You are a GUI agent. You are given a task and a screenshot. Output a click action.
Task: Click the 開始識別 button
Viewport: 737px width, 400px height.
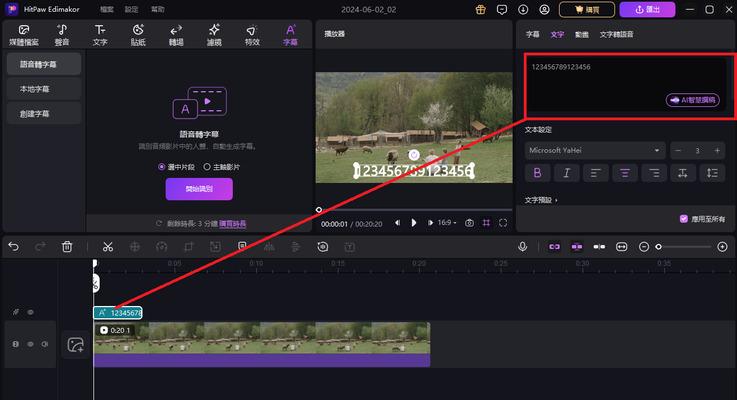pos(199,189)
